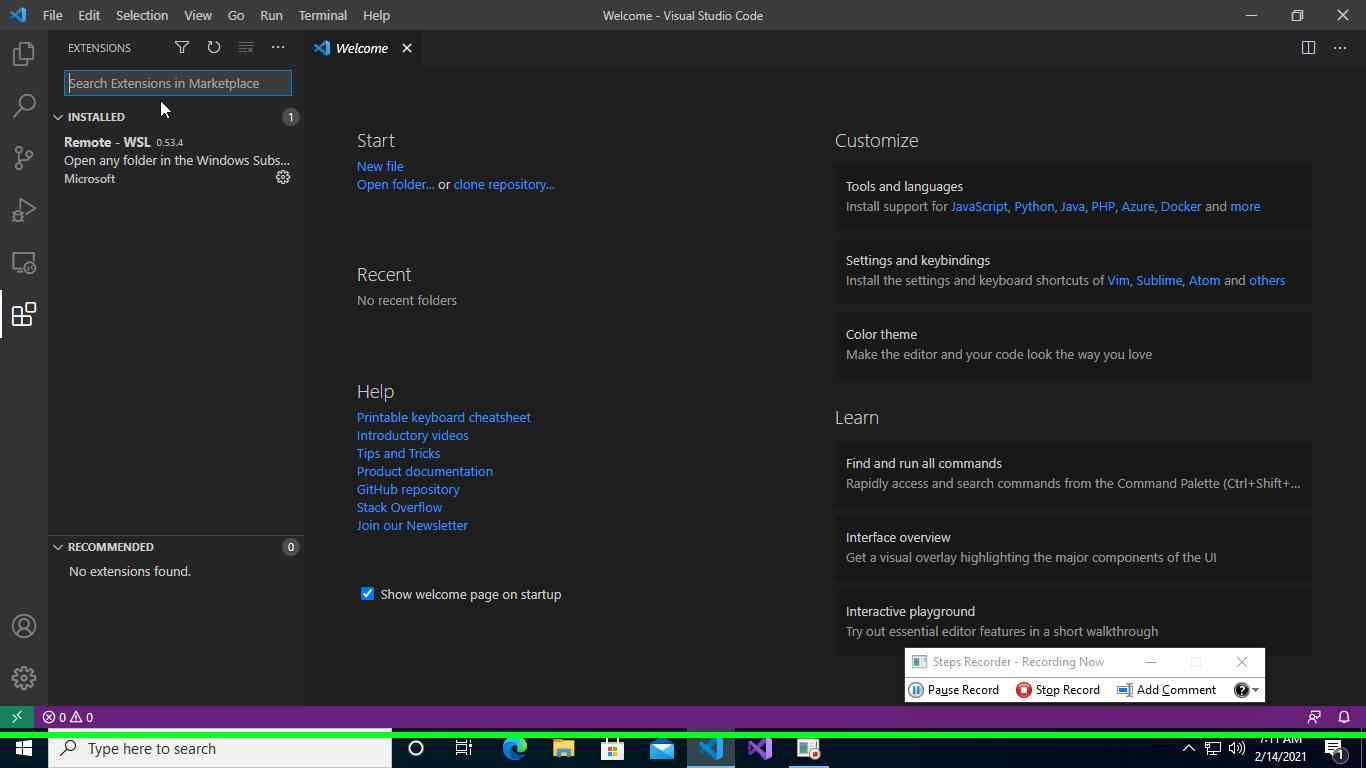Screen dimensions: 1366x768
Task: Click the clone repository link
Action: pyautogui.click(x=504, y=184)
